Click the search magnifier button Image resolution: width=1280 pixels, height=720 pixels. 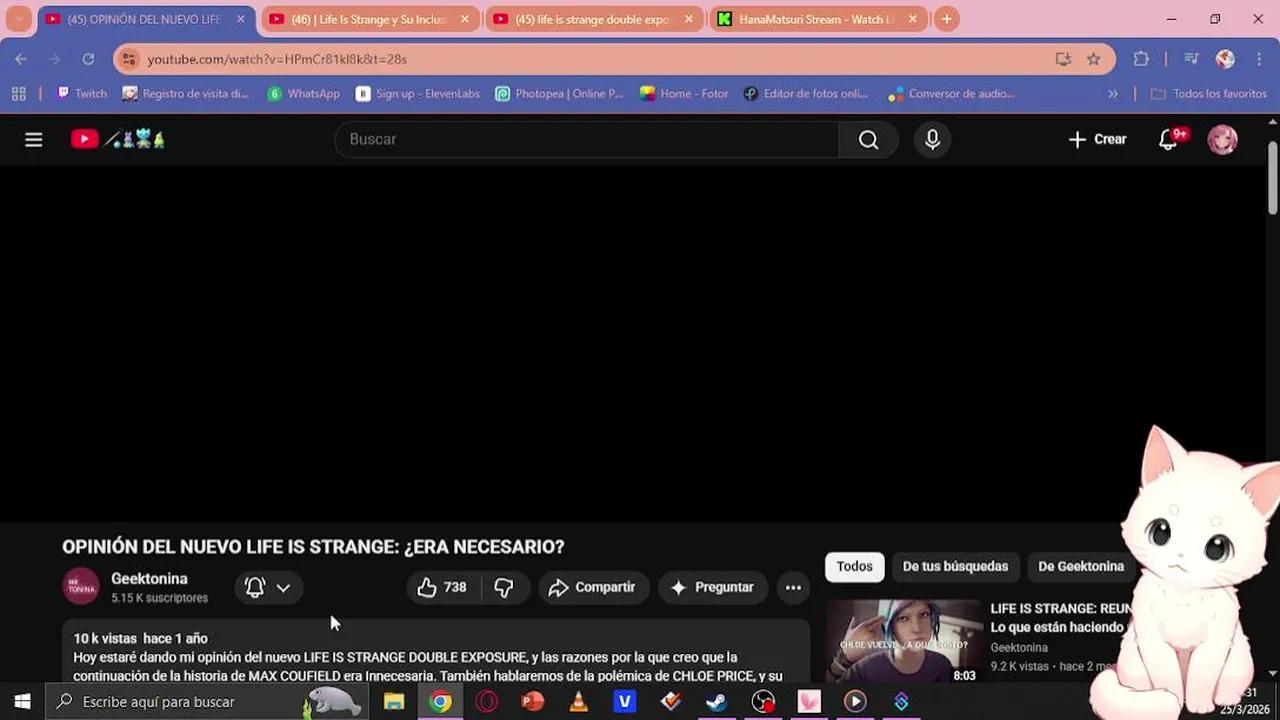pyautogui.click(x=868, y=140)
